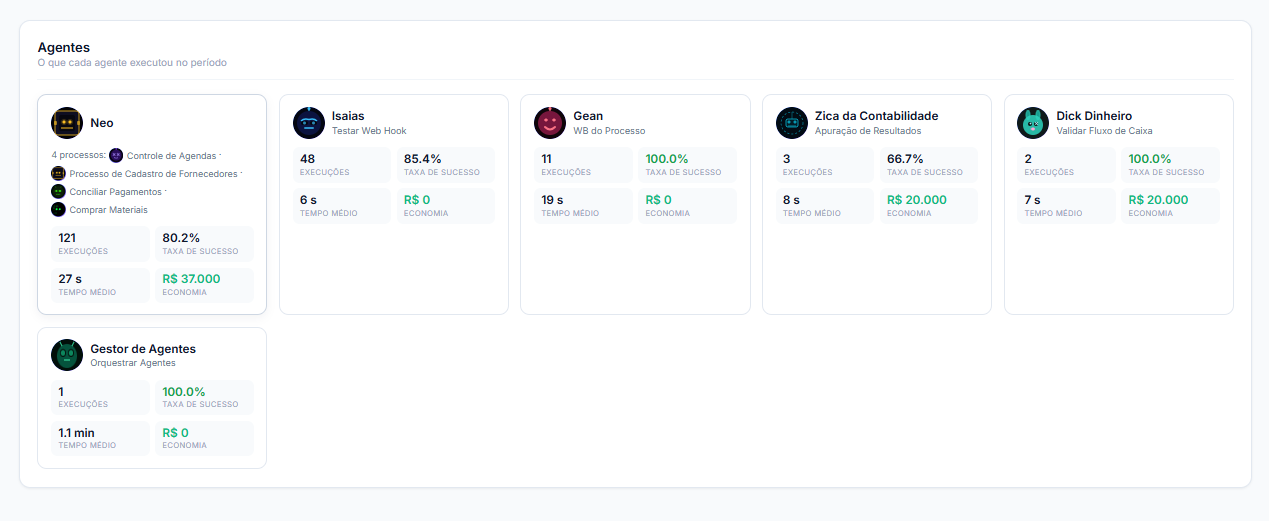The image size is (1269, 521).
Task: Select the Dick Dinheiro agent name
Action: coord(1094,116)
